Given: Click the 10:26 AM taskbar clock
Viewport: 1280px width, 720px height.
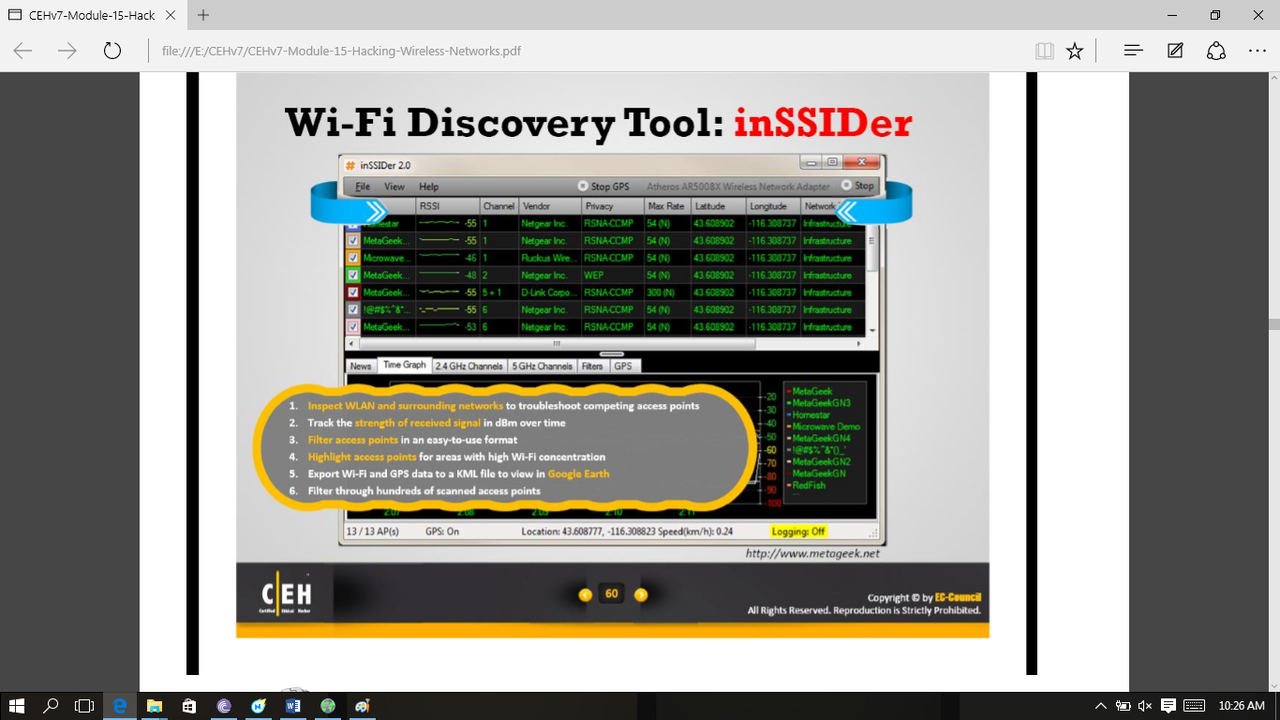Looking at the screenshot, I should 1241,706.
